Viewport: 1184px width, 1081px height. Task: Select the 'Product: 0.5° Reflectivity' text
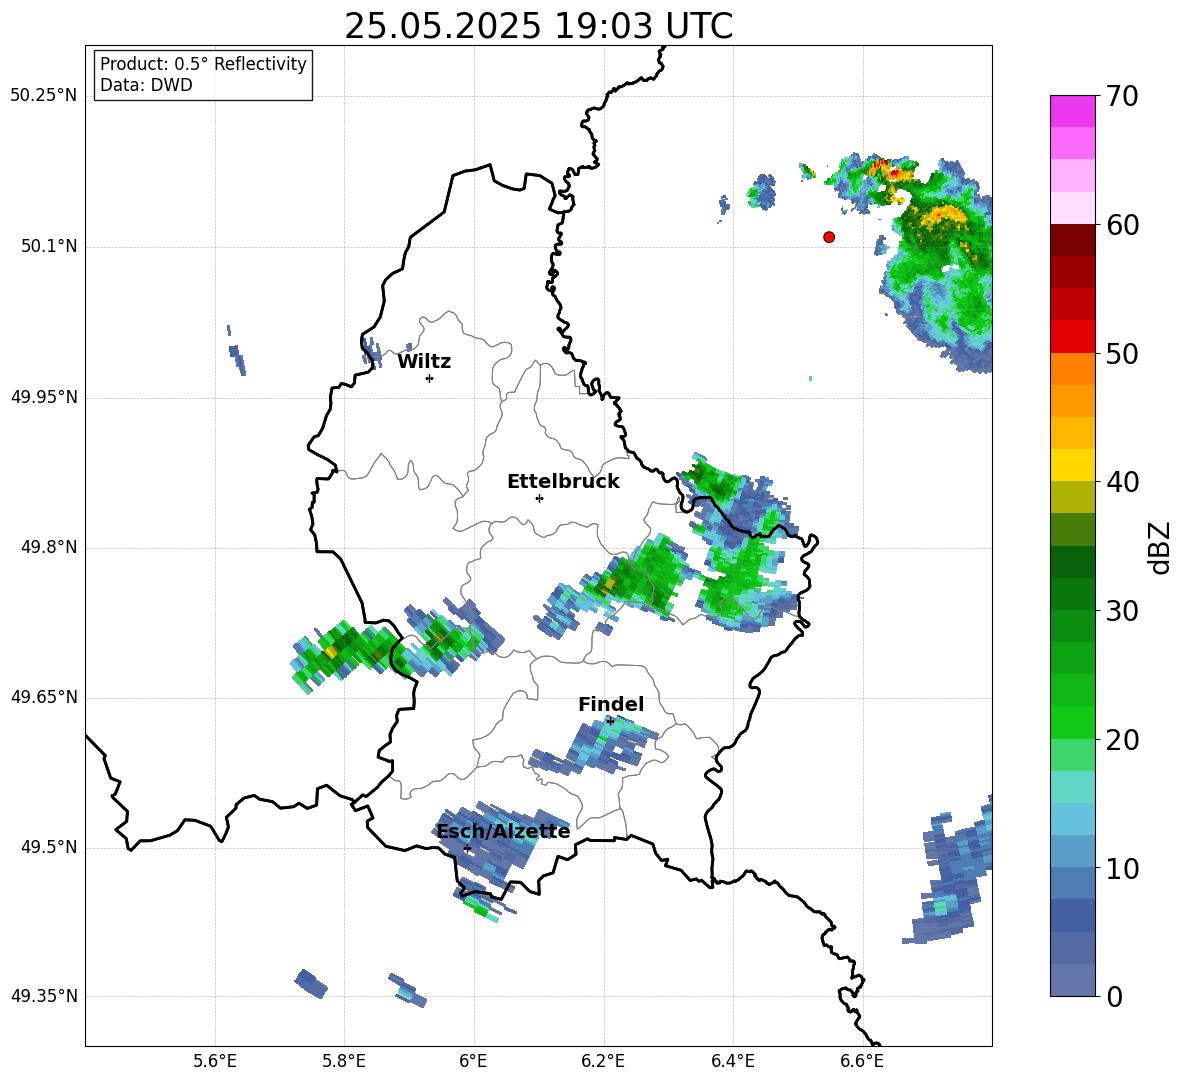pos(203,64)
